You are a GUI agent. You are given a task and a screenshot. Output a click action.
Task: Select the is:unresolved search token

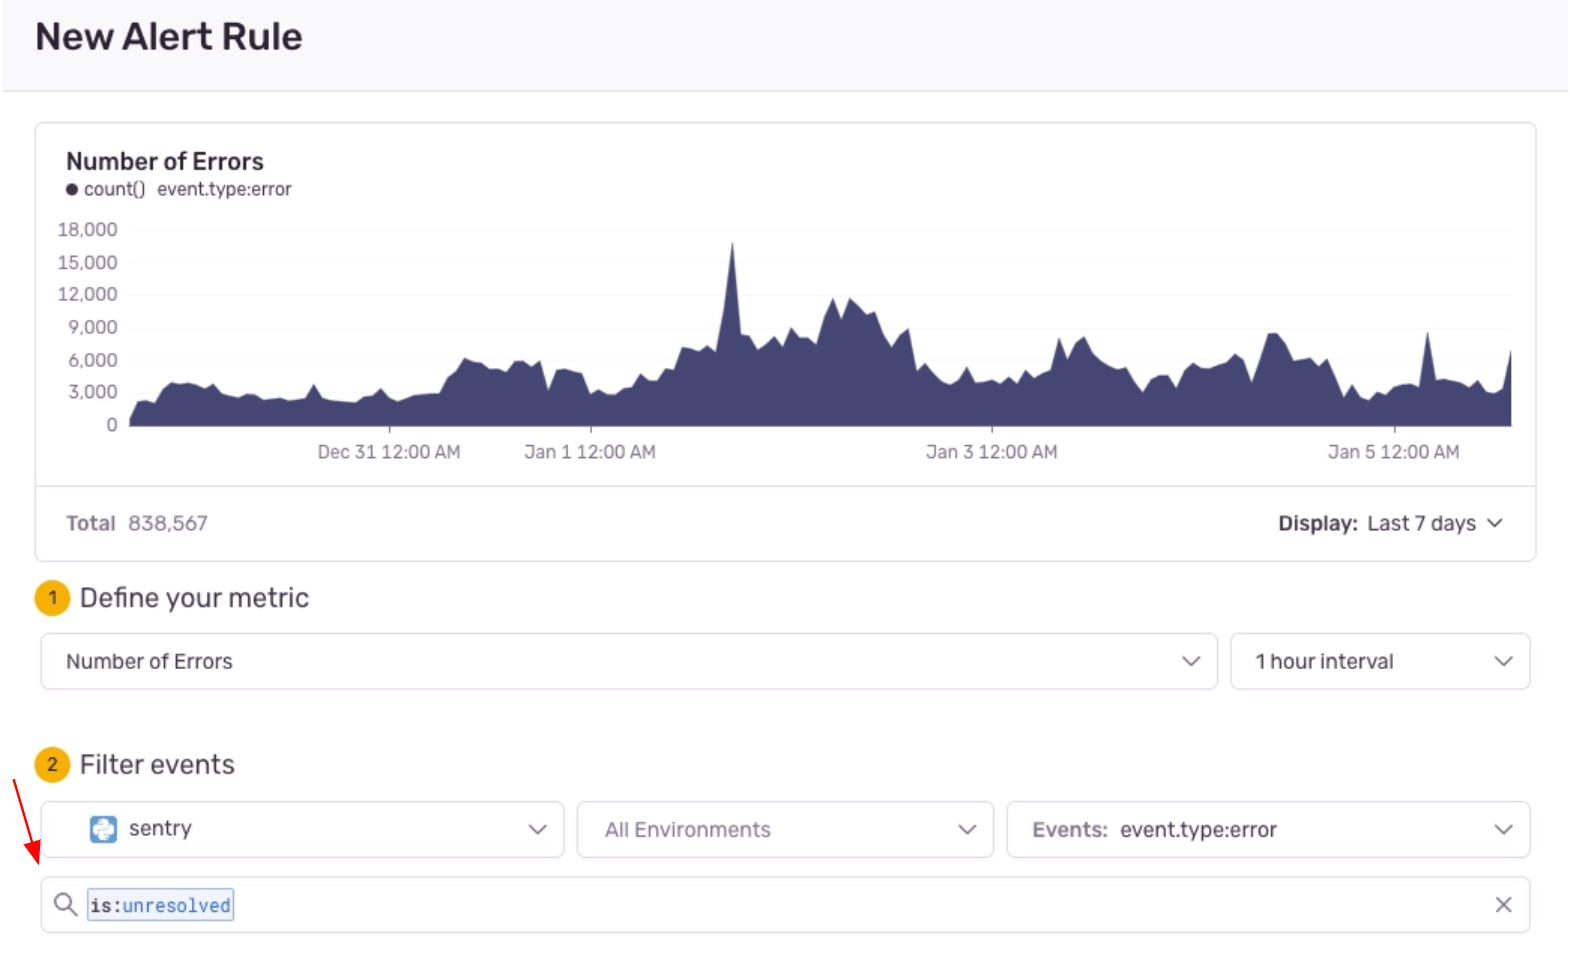click(x=160, y=905)
